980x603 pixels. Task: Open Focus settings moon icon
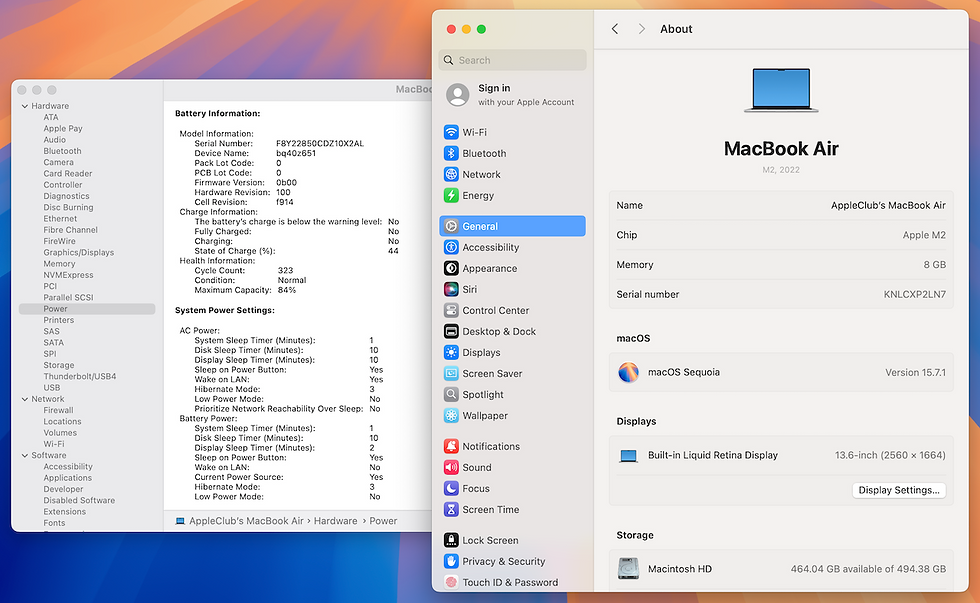[x=451, y=489]
